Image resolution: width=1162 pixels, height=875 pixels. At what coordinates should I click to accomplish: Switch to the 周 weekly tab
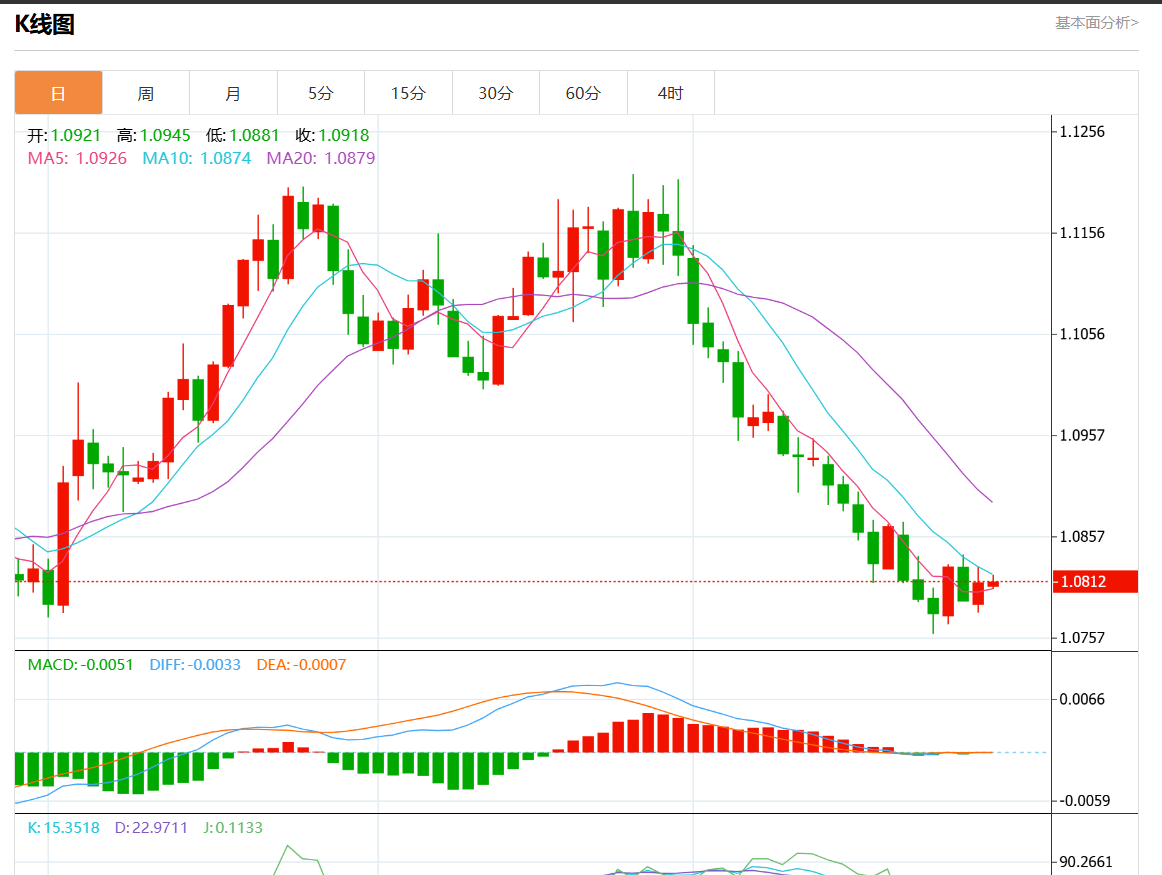coord(146,93)
